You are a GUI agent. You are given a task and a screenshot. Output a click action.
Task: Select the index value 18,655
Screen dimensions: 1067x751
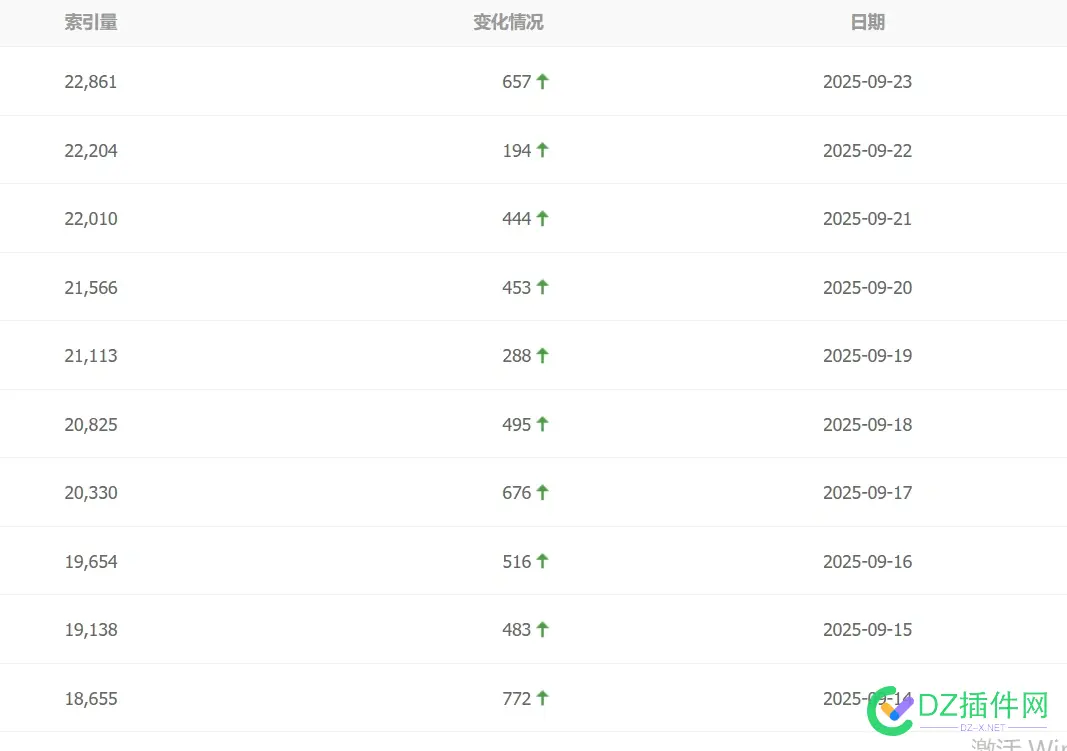pos(91,699)
